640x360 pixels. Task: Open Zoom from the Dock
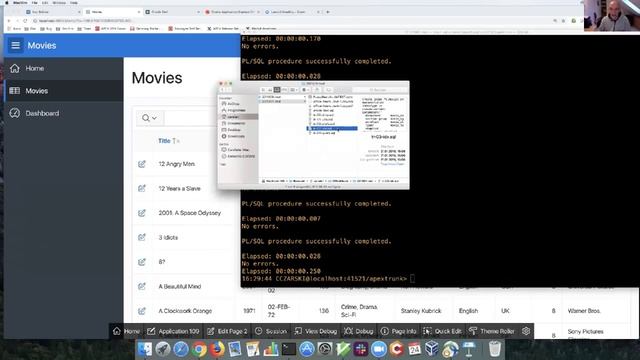coord(379,349)
